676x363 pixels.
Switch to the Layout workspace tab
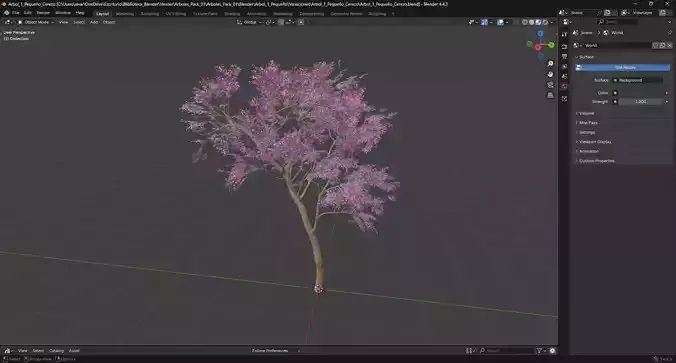[102, 14]
